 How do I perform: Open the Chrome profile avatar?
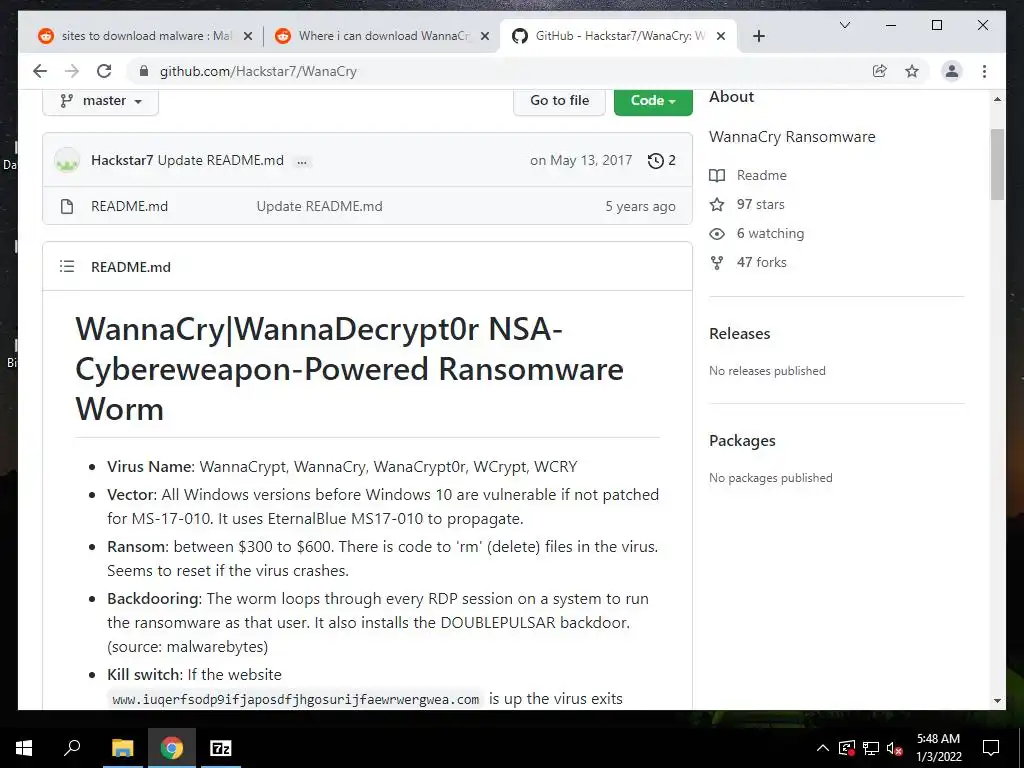(x=952, y=71)
